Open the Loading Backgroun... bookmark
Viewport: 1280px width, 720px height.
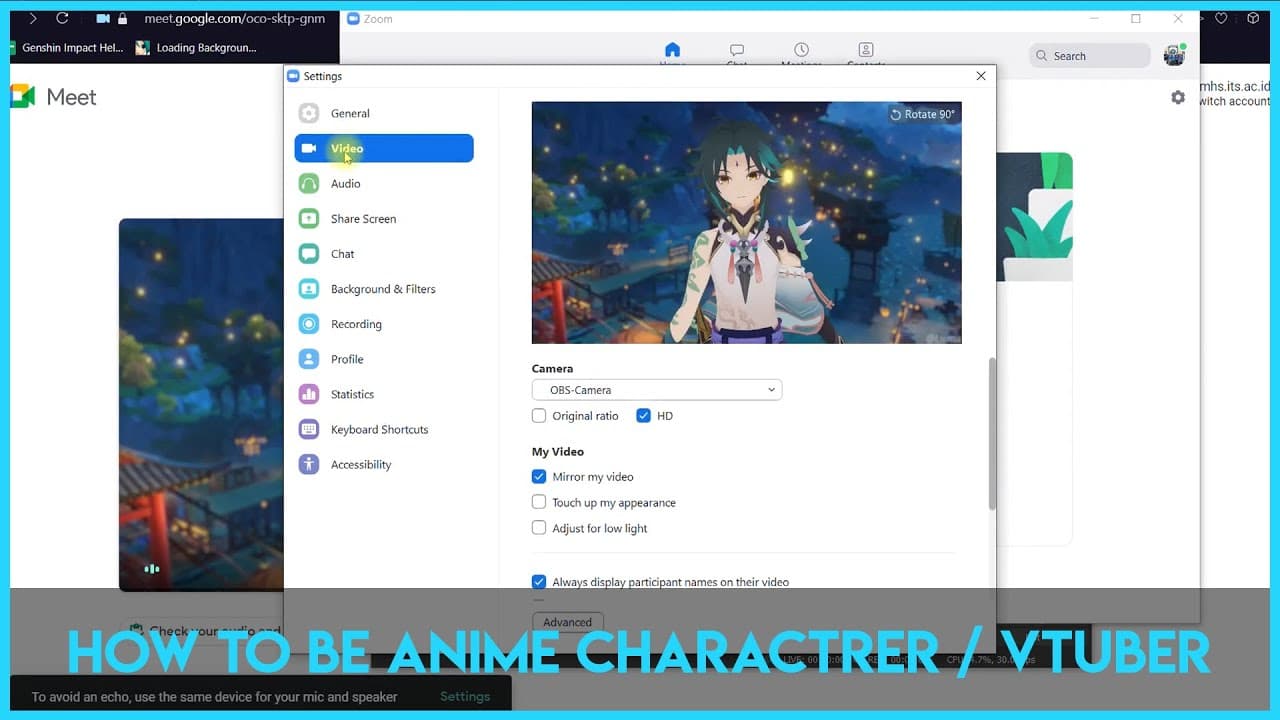(x=196, y=47)
